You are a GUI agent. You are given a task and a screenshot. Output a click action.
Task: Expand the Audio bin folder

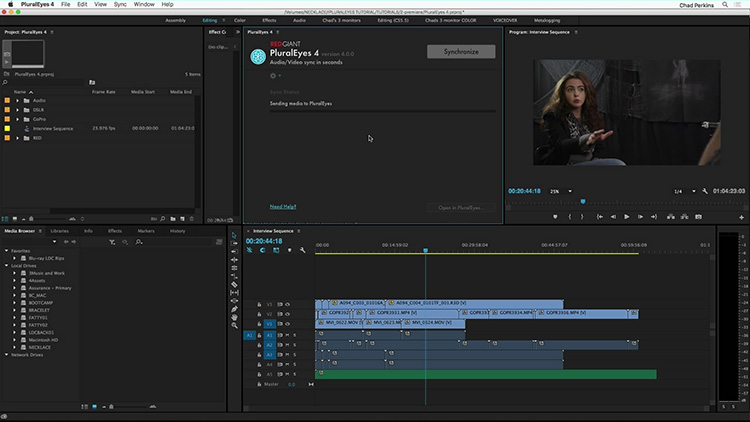coord(18,100)
